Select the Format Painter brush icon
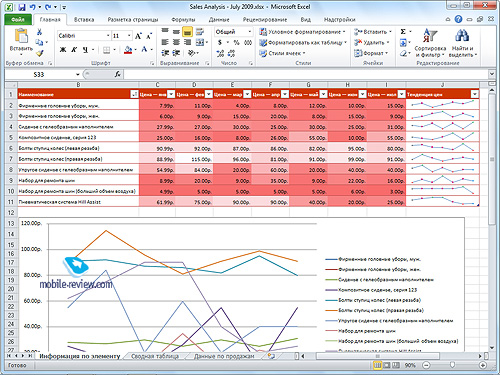Viewport: 500px width, 375px height. pyautogui.click(x=40, y=53)
